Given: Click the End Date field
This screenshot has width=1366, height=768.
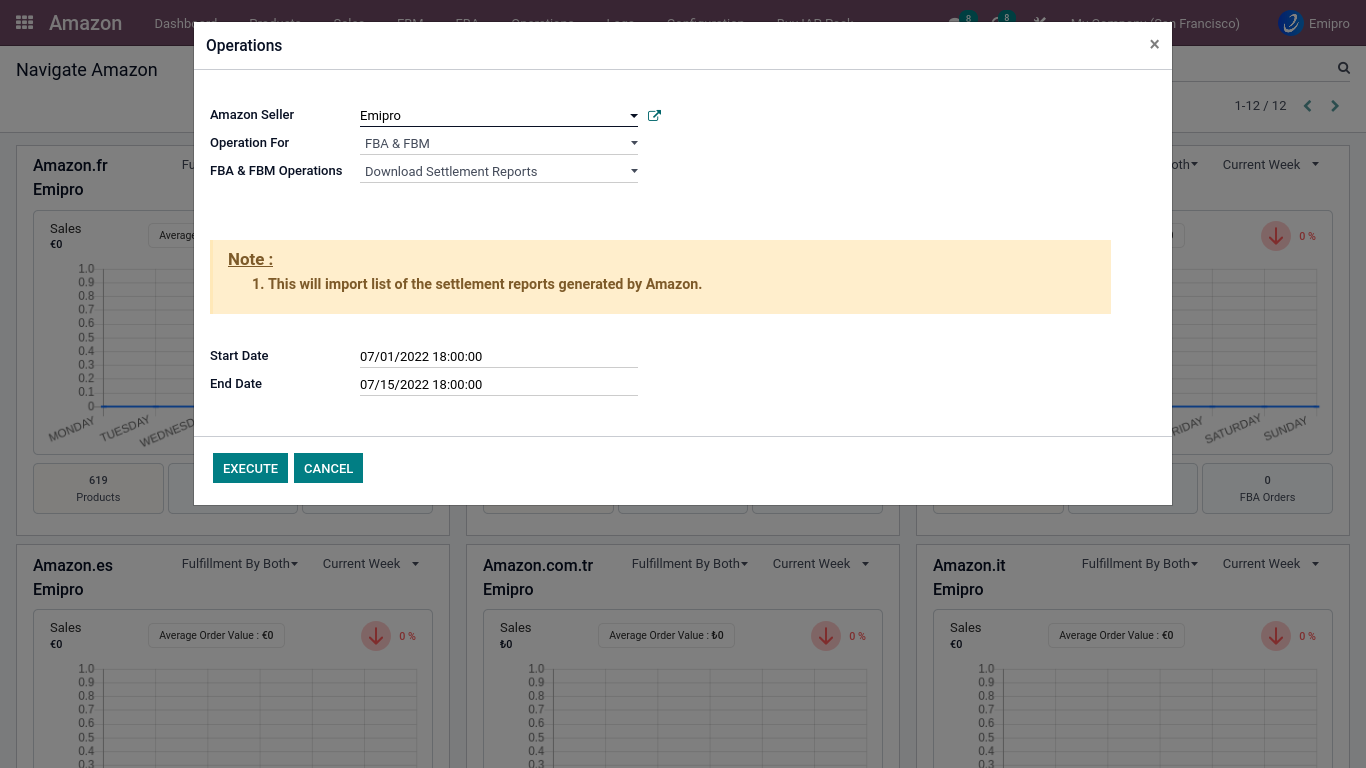Looking at the screenshot, I should (x=498, y=385).
